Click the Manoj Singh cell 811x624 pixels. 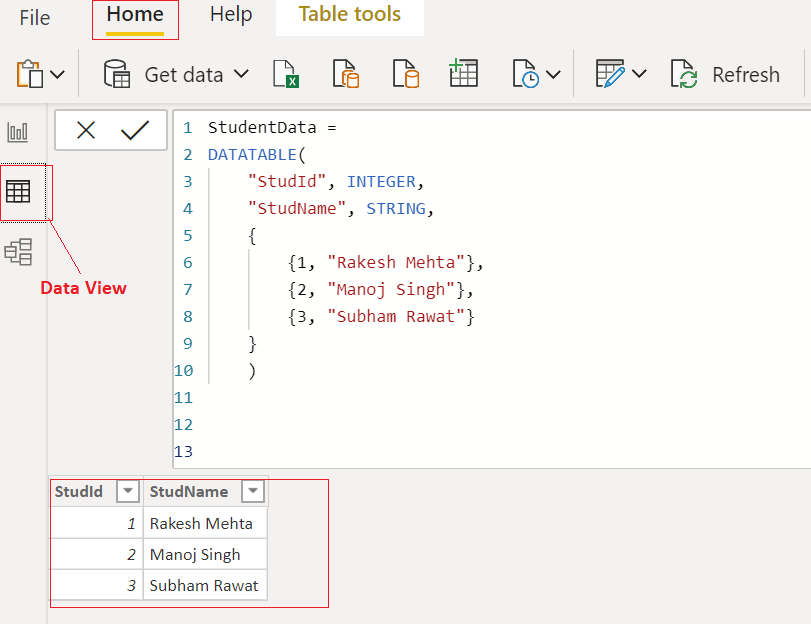click(205, 554)
